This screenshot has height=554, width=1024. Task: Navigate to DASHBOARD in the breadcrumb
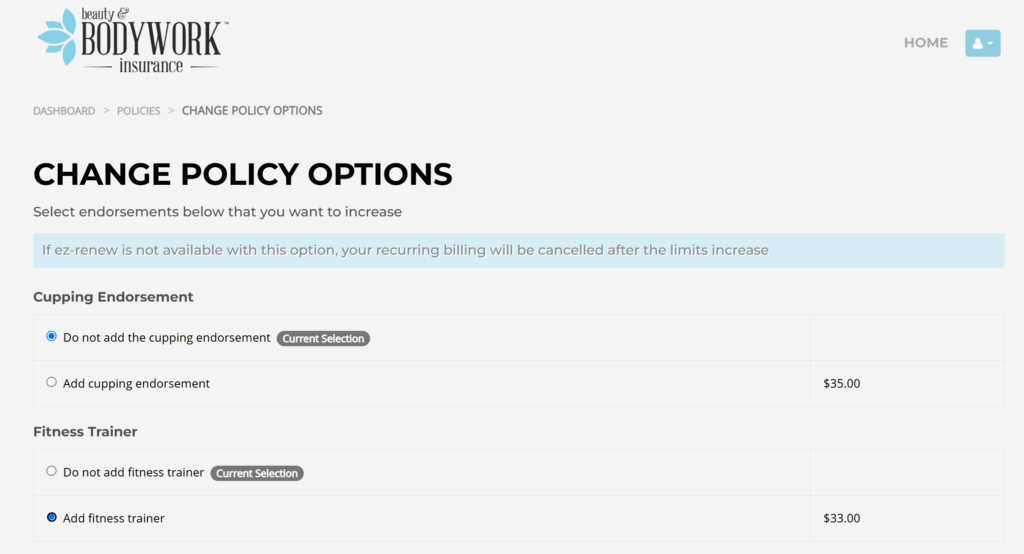pyautogui.click(x=64, y=111)
